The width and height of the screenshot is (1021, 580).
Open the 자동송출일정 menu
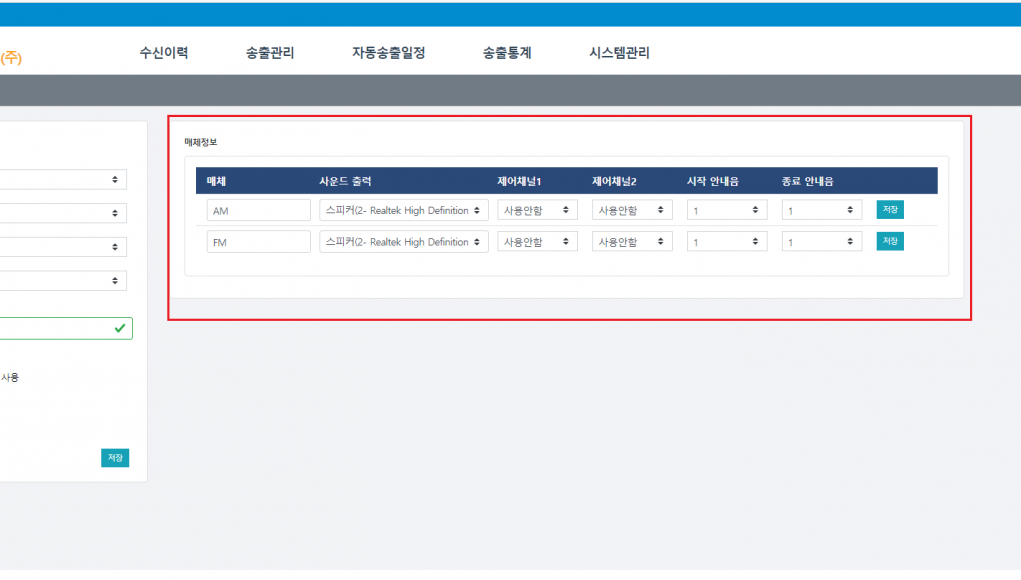389,53
